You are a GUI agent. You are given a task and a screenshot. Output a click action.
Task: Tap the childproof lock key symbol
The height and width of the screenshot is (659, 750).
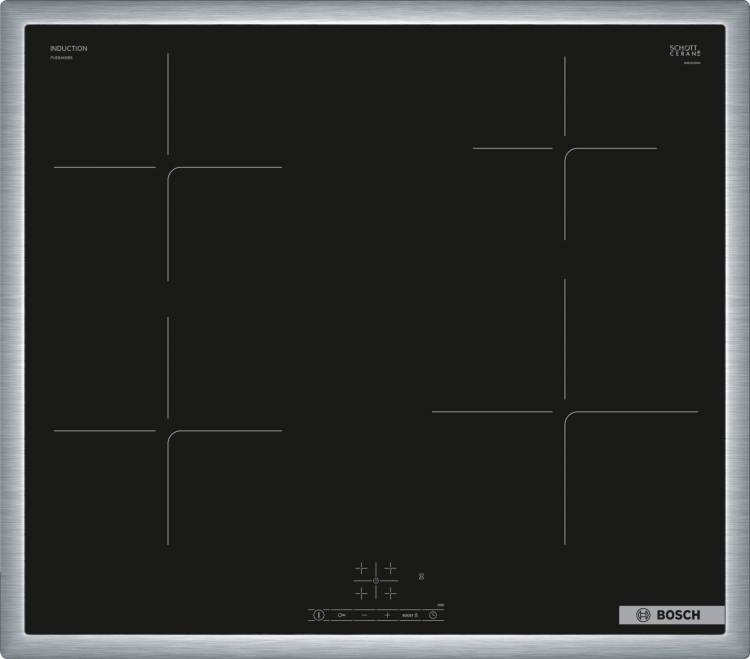[342, 615]
